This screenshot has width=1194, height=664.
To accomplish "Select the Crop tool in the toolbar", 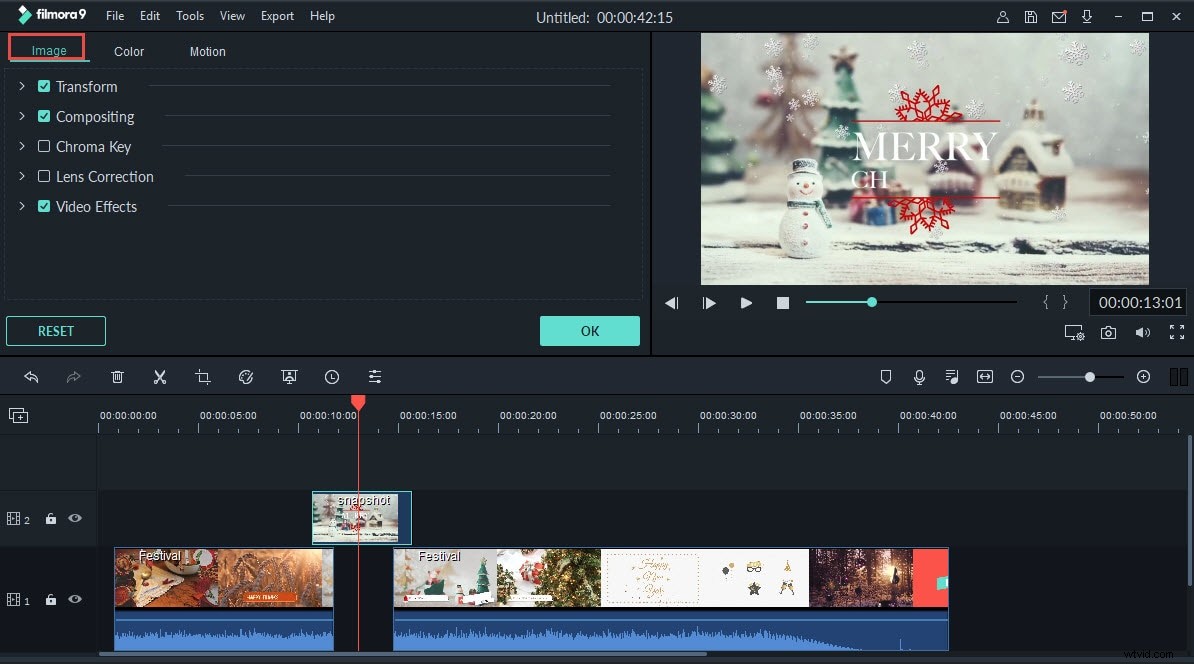I will click(x=203, y=377).
